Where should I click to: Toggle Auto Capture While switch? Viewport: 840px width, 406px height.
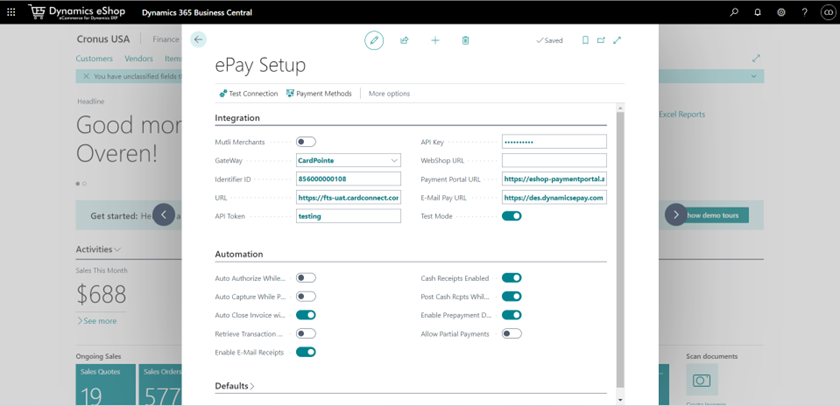tap(306, 297)
